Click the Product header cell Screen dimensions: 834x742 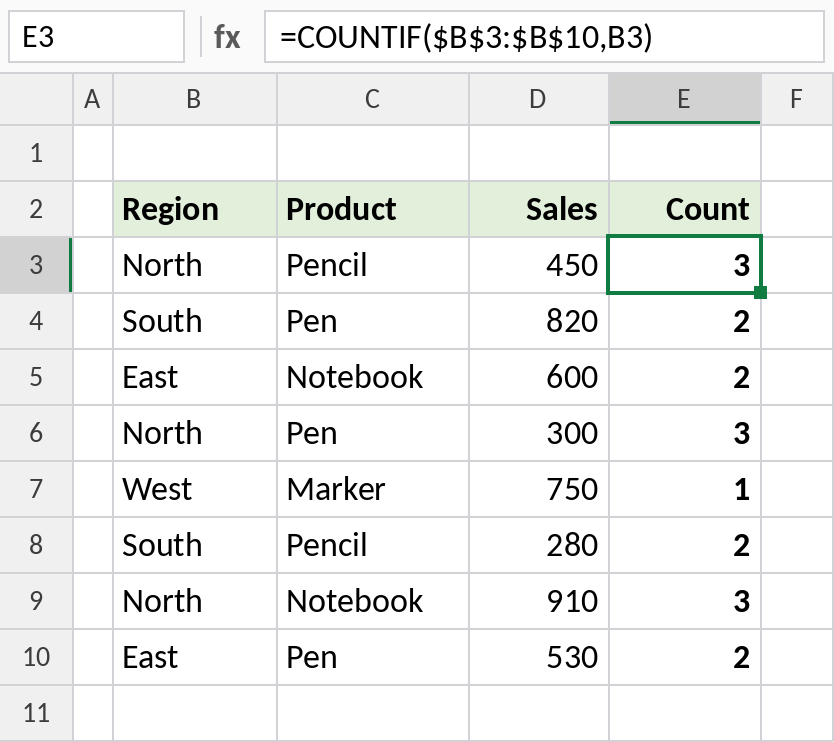tap(373, 209)
